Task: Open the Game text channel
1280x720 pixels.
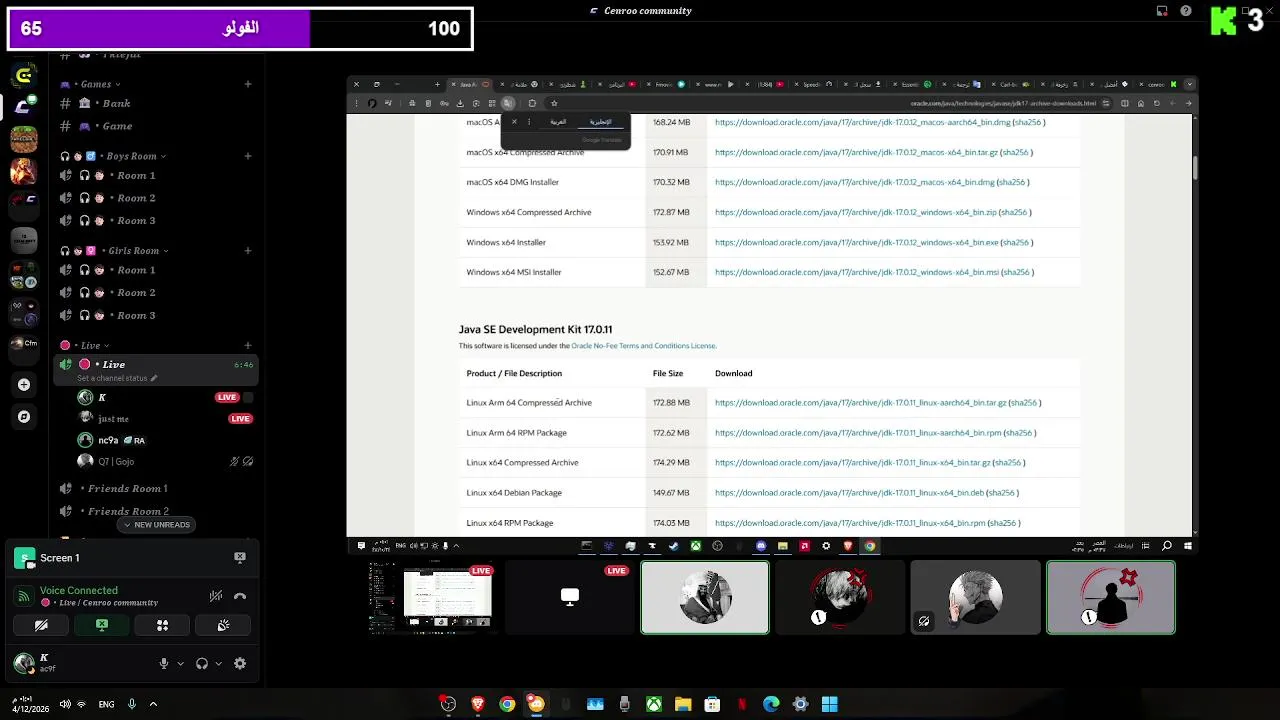Action: tap(156, 126)
